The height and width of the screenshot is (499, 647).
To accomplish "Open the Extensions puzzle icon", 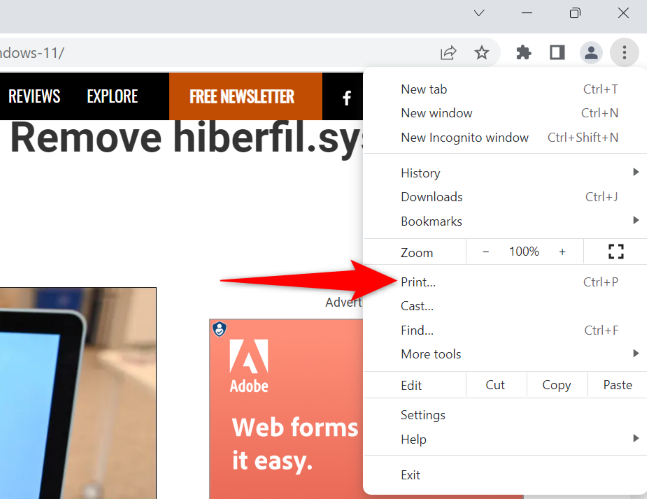I will [524, 53].
